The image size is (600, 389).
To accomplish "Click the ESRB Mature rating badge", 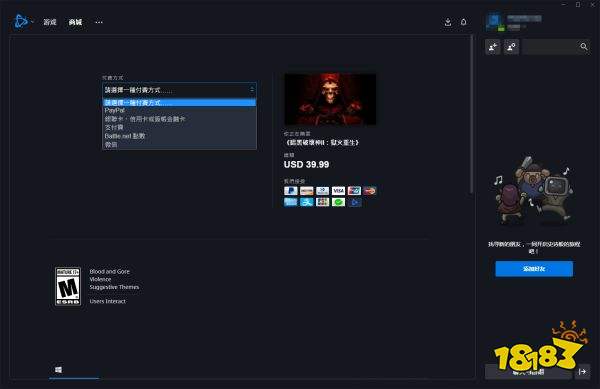I will click(68, 286).
